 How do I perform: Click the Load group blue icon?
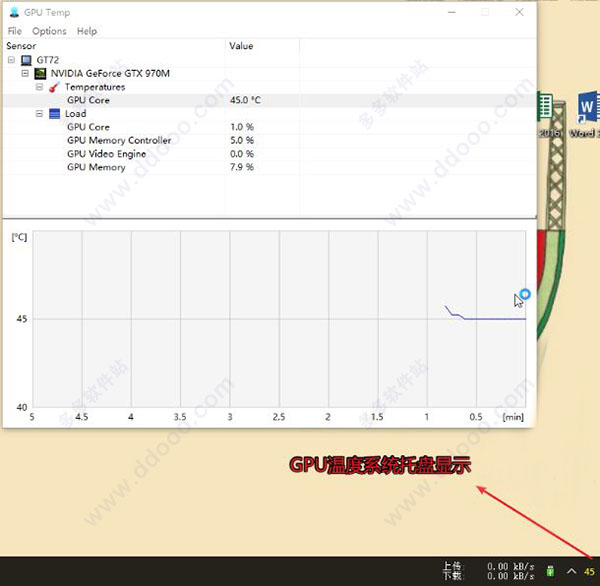pyautogui.click(x=55, y=114)
